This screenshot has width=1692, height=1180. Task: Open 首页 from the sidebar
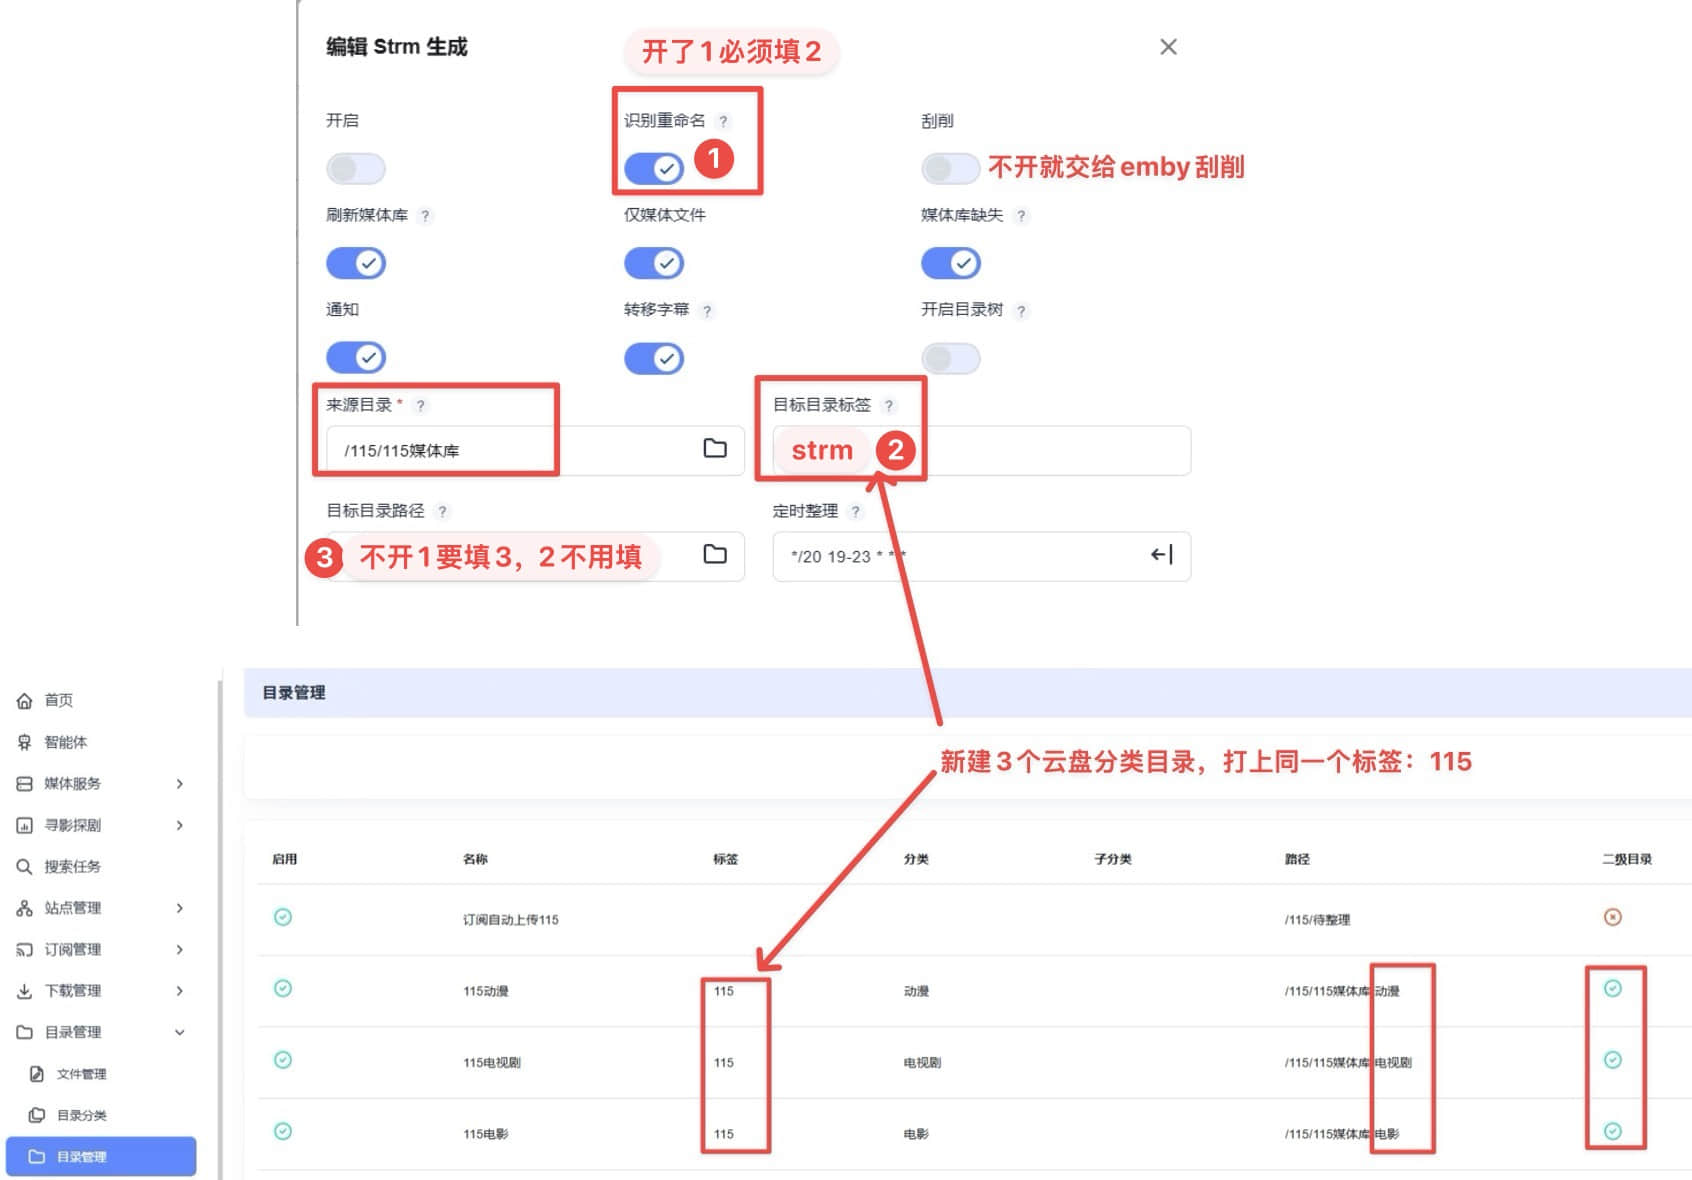tap(58, 701)
